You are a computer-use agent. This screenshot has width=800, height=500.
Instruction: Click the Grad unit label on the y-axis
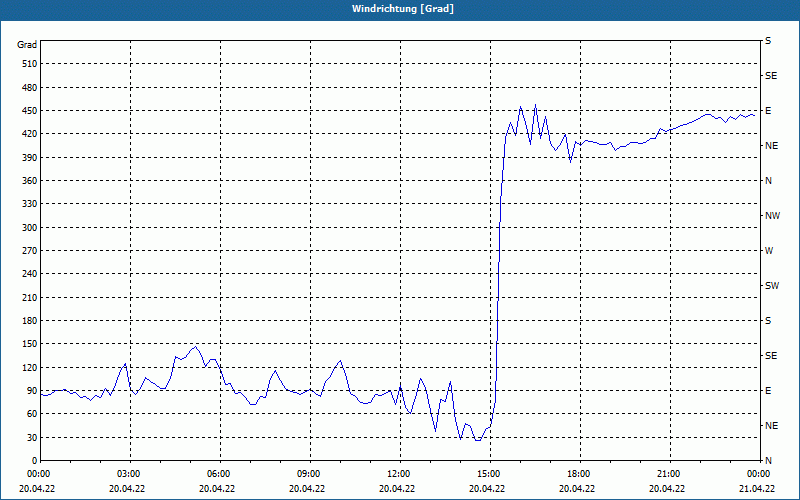[x=27, y=45]
